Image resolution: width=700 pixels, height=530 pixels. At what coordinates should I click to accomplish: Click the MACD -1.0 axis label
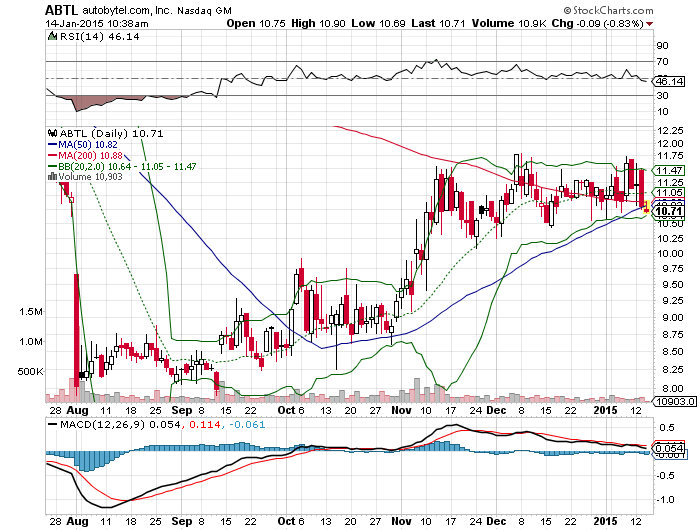(665, 500)
